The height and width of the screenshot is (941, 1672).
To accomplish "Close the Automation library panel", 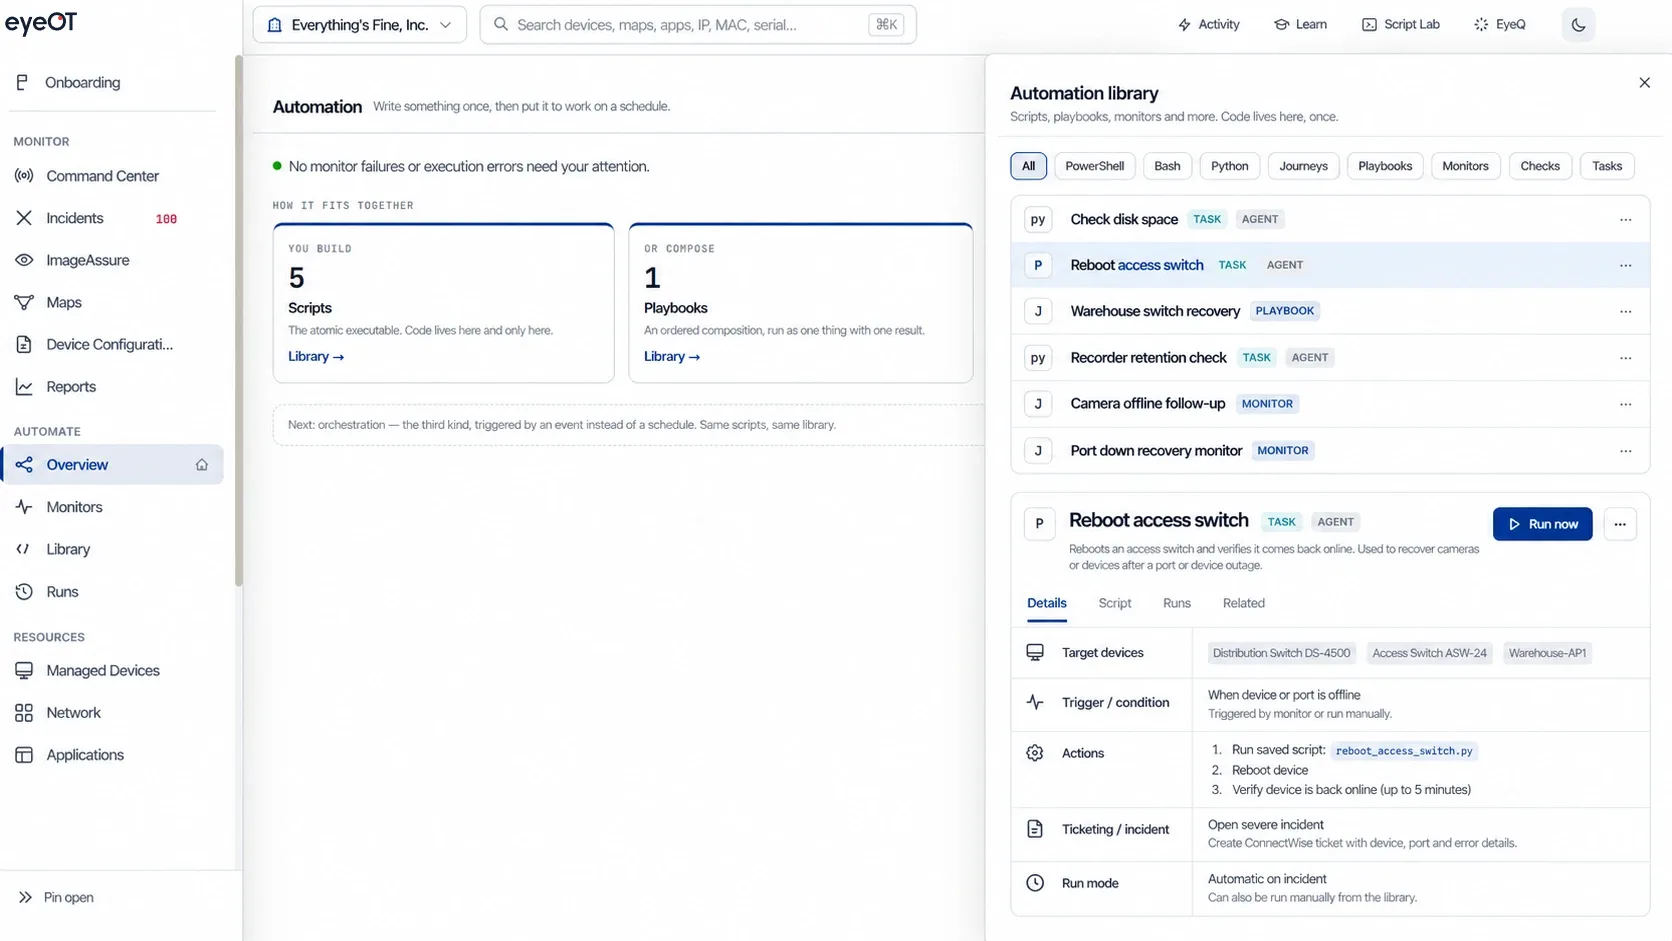I will click(x=1644, y=83).
